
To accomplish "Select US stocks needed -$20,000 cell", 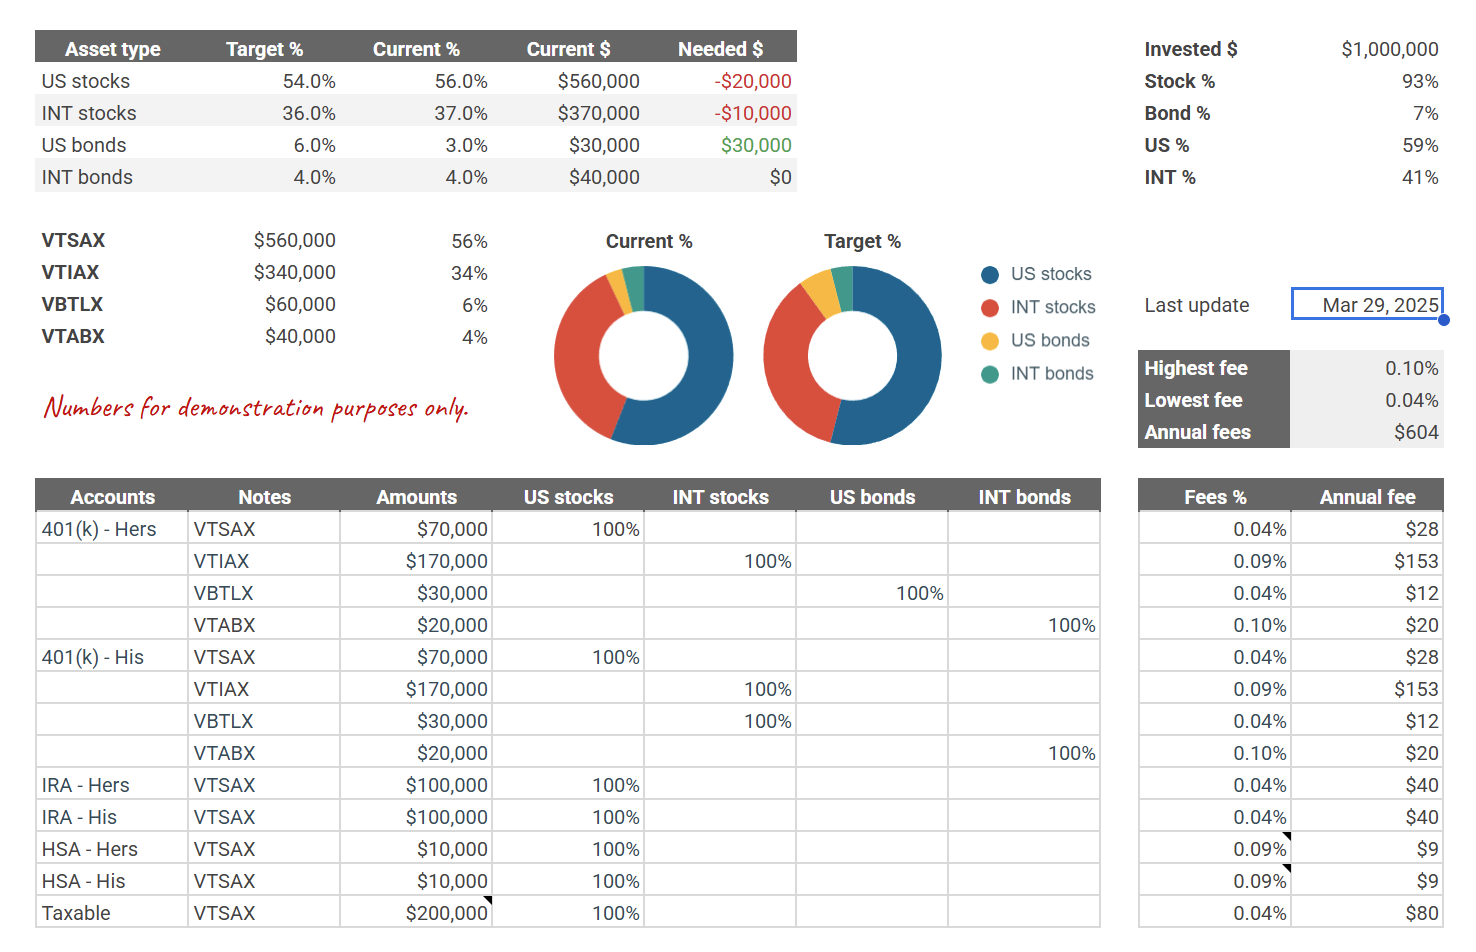I will tap(720, 81).
